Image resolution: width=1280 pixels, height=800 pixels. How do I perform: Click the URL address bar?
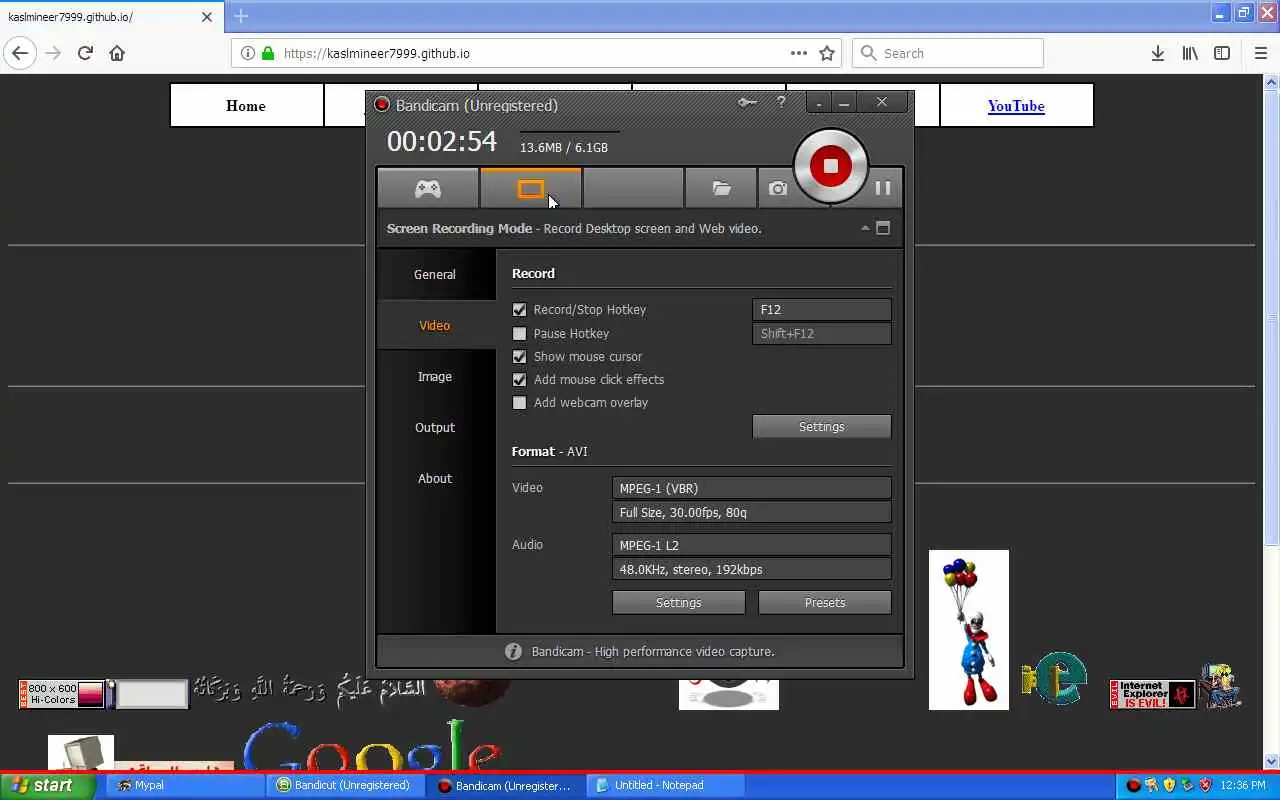(x=535, y=53)
